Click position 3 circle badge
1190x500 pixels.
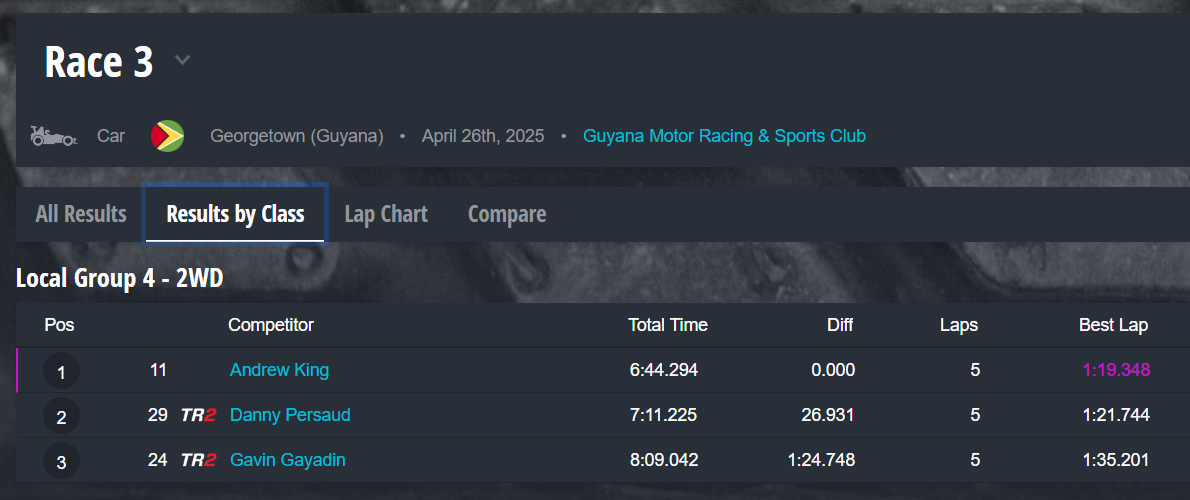tap(61, 461)
